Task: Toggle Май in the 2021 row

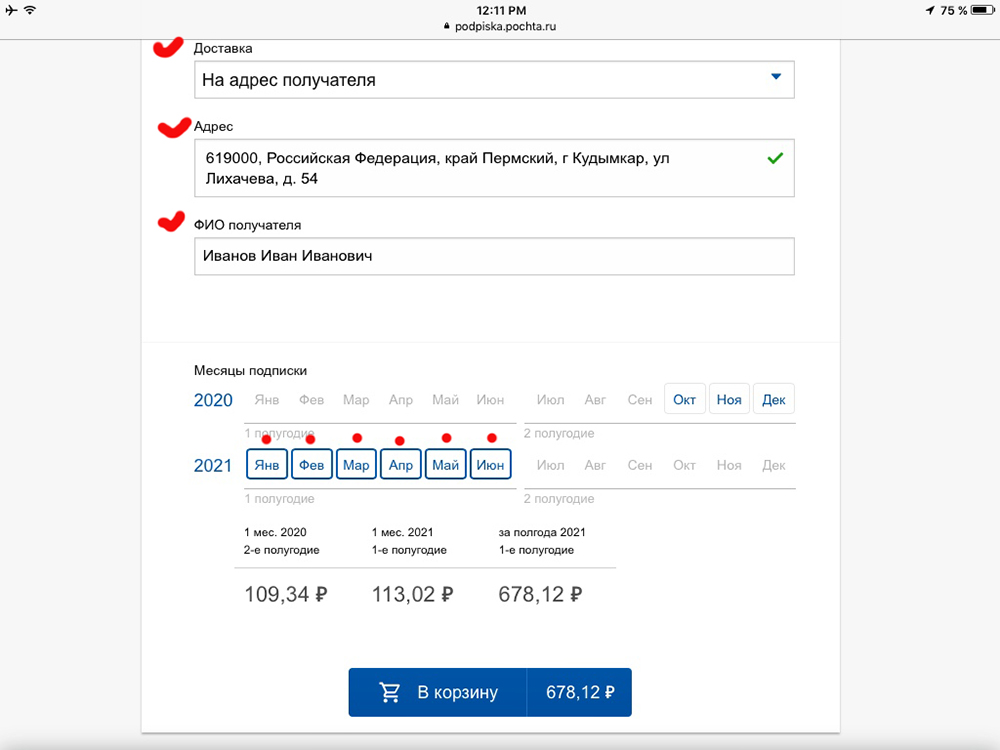Action: tap(445, 464)
